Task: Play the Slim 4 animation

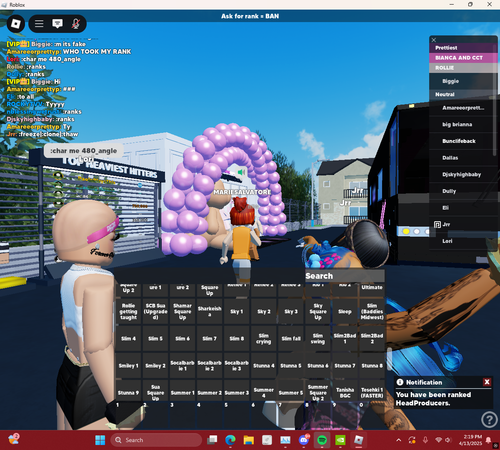Action: [x=128, y=339]
